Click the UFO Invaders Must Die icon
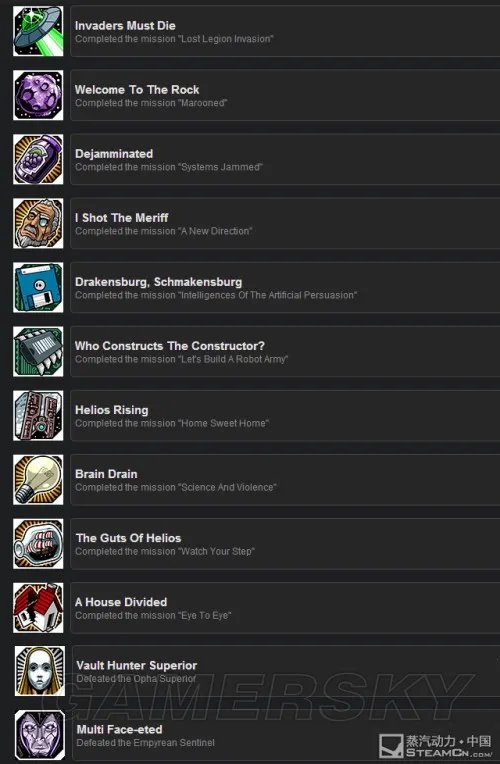Screen dimensions: 500x764 [x=38, y=31]
